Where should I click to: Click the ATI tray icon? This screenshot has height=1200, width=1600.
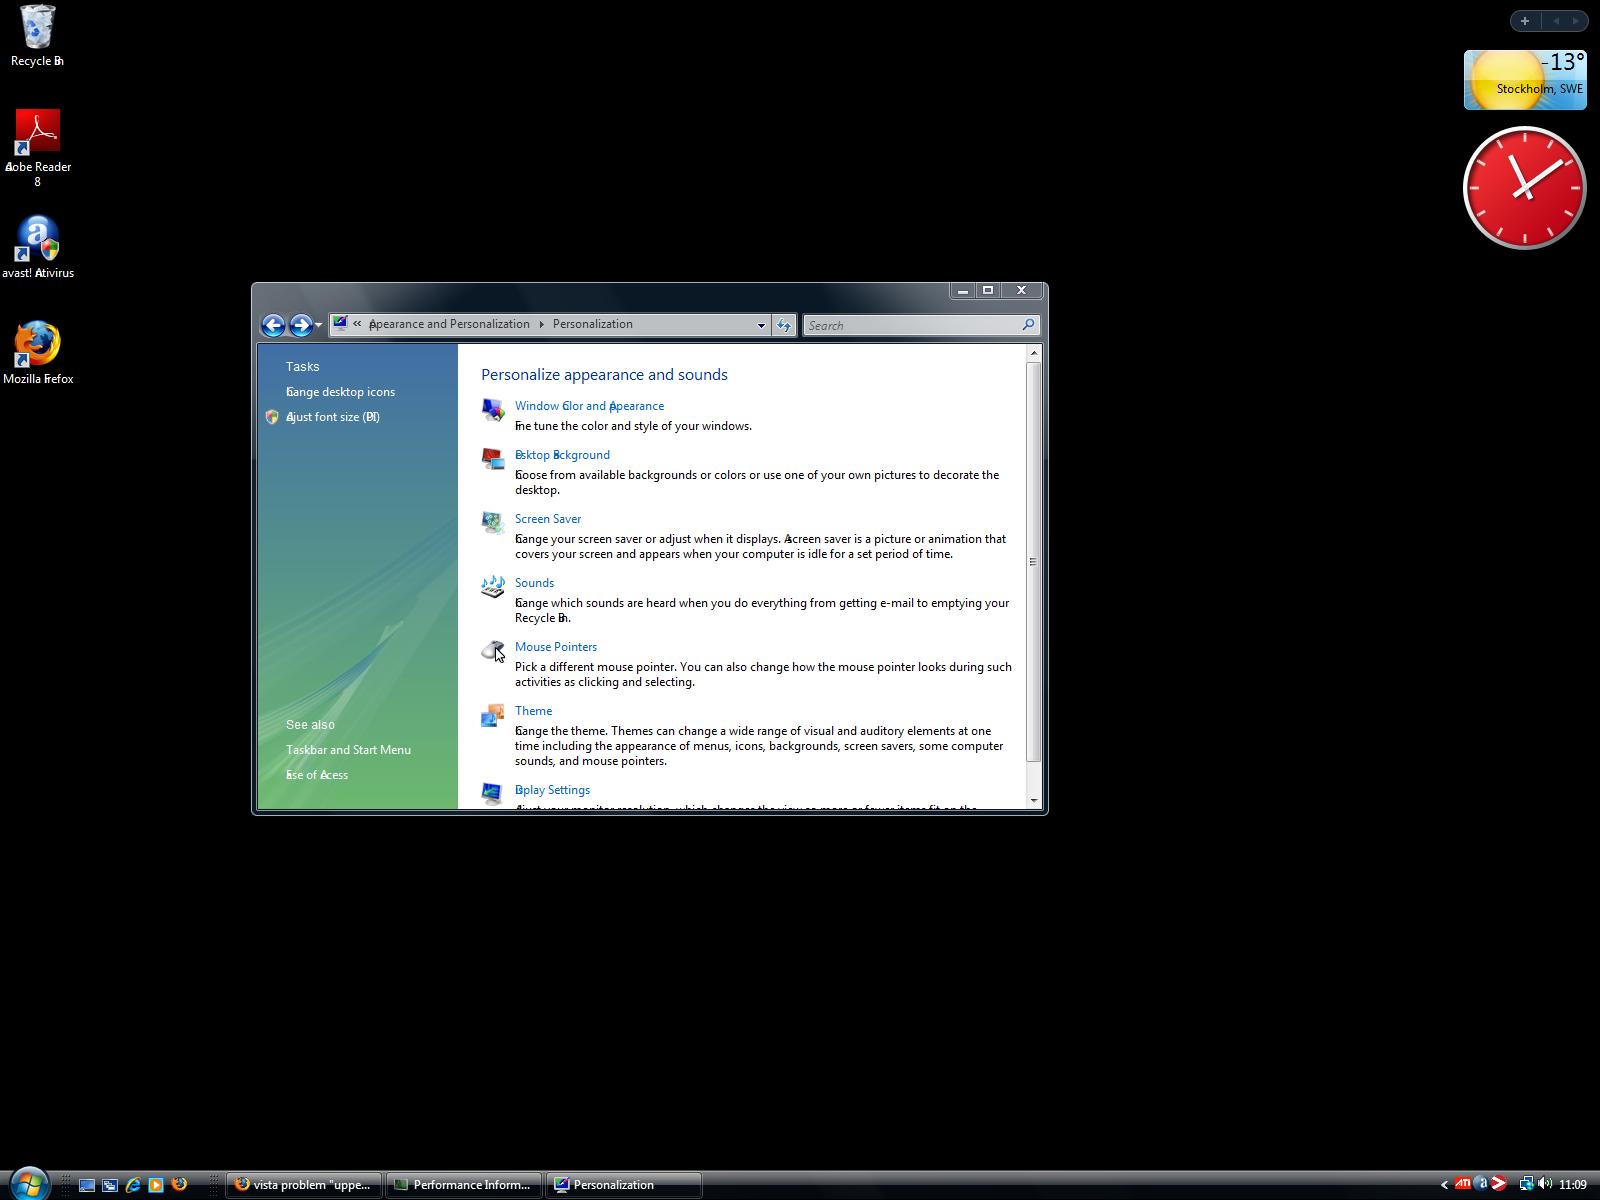tap(1463, 1184)
